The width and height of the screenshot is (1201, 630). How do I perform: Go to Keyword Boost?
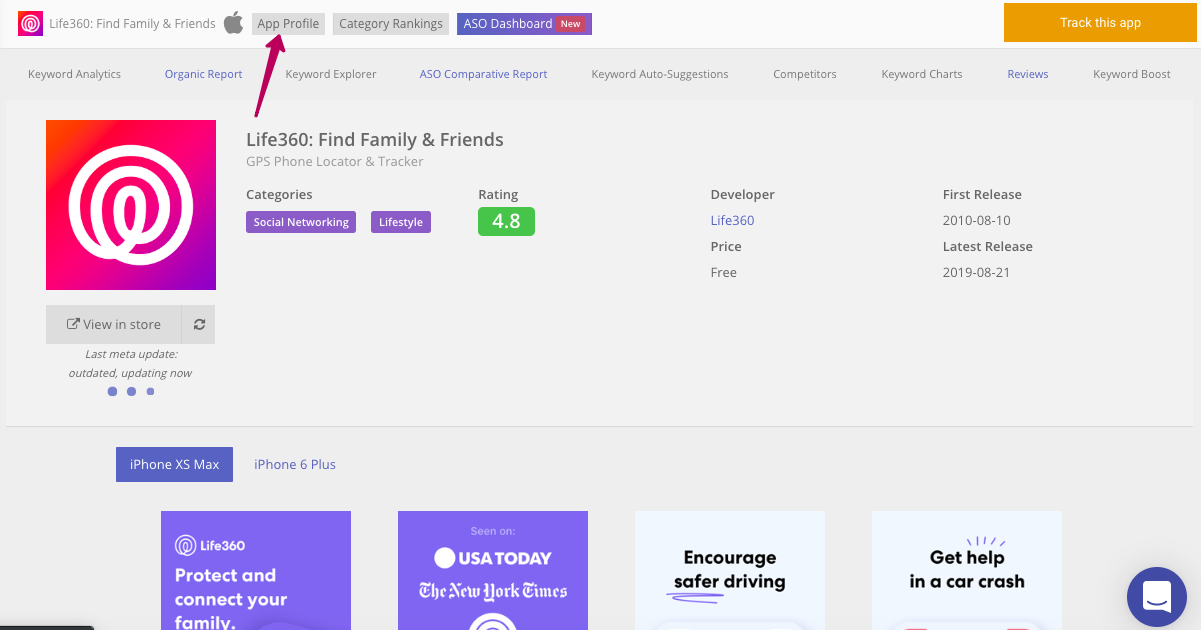tap(1132, 74)
